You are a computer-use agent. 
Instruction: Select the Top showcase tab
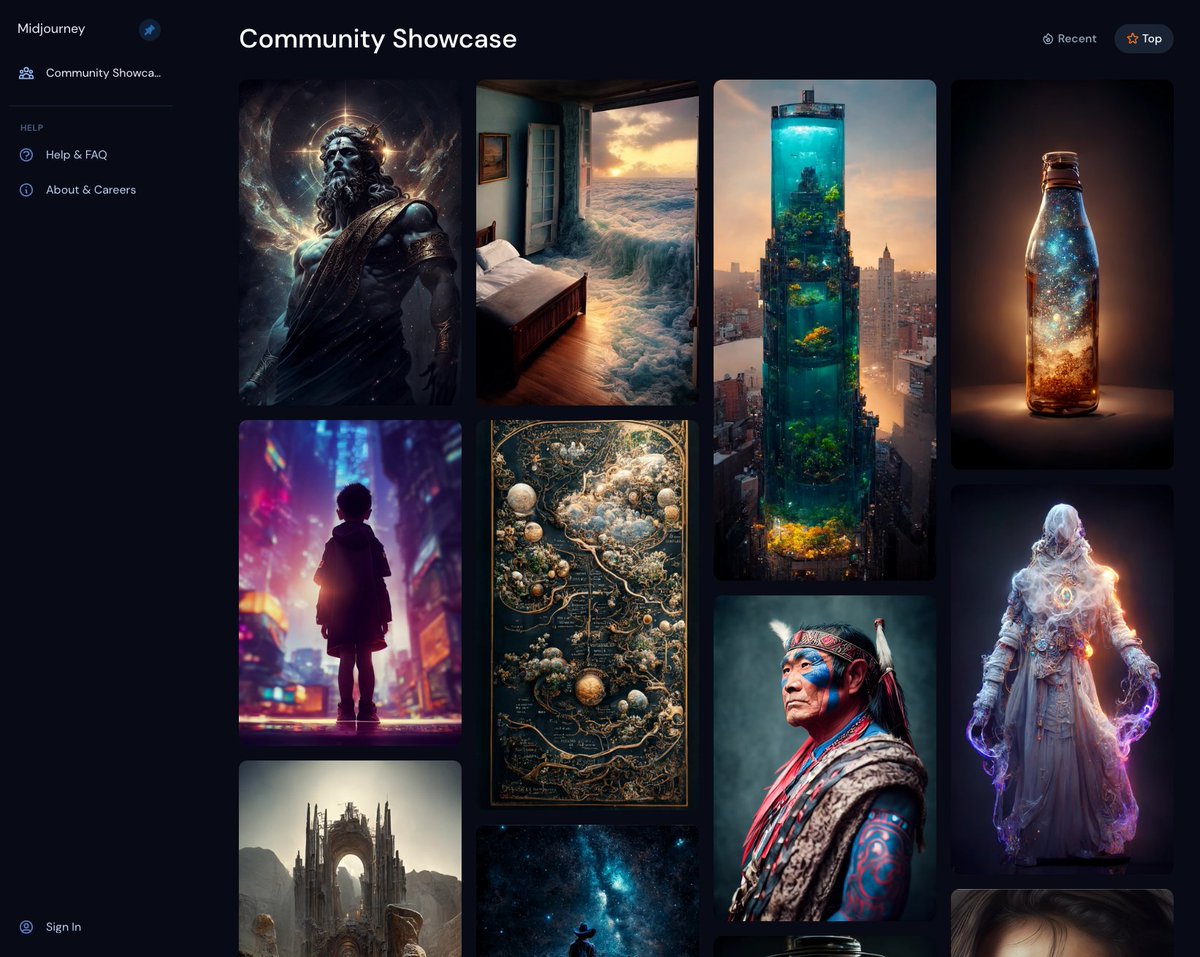(x=1144, y=39)
